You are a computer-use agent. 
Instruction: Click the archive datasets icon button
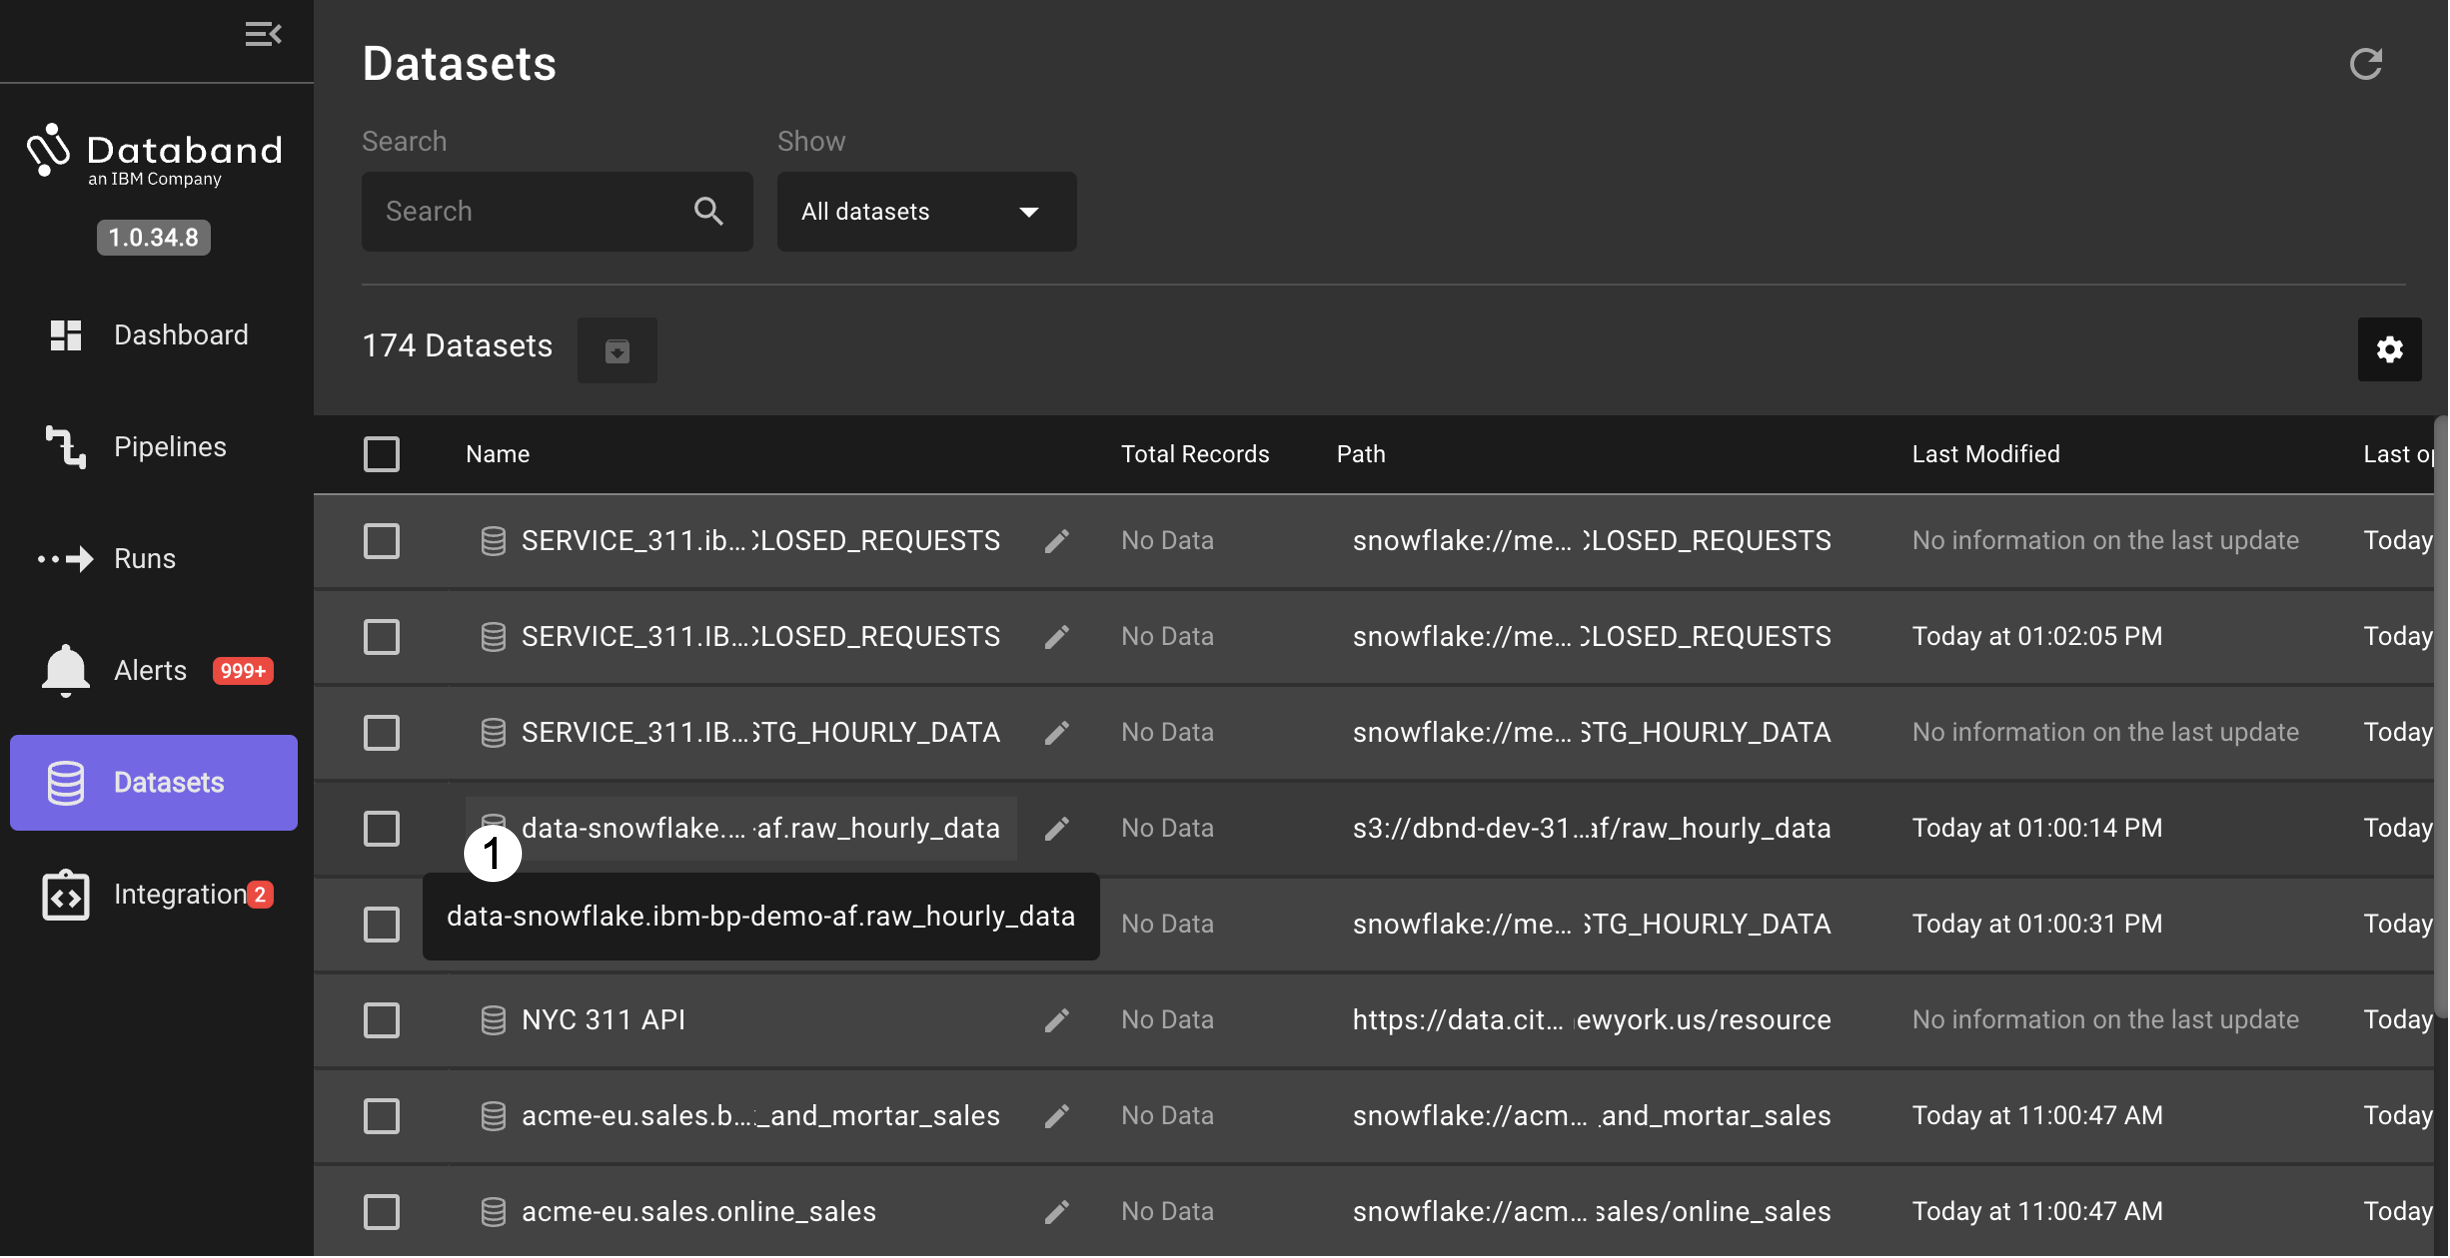click(x=617, y=350)
